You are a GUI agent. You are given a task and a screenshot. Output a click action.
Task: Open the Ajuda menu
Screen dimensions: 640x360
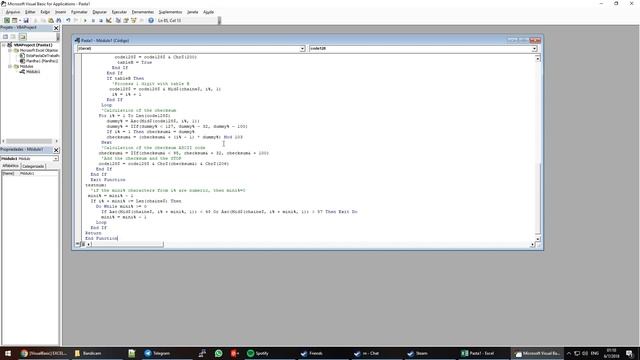point(209,12)
